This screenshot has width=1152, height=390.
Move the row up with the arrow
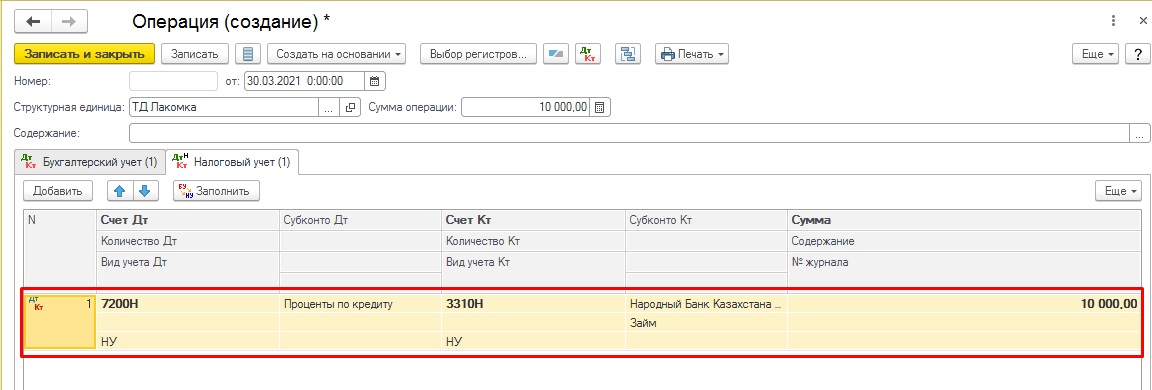pyautogui.click(x=120, y=191)
